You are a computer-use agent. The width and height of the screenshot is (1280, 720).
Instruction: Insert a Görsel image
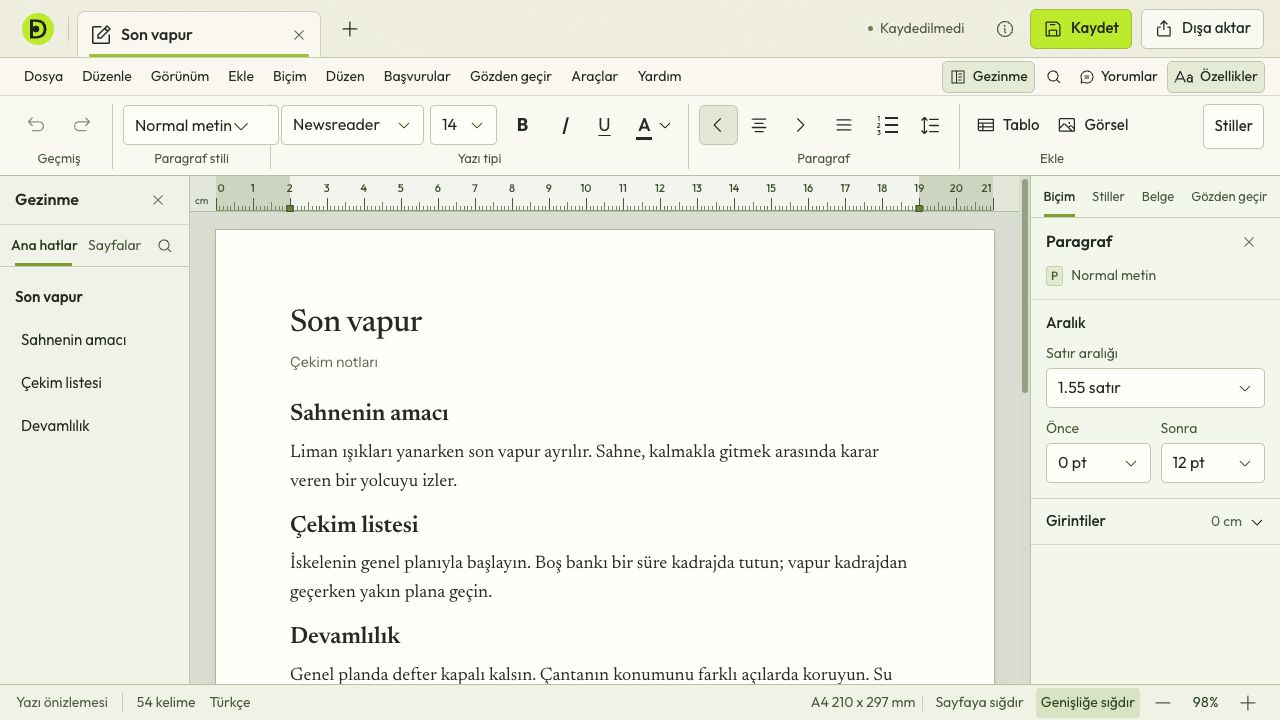[1093, 125]
